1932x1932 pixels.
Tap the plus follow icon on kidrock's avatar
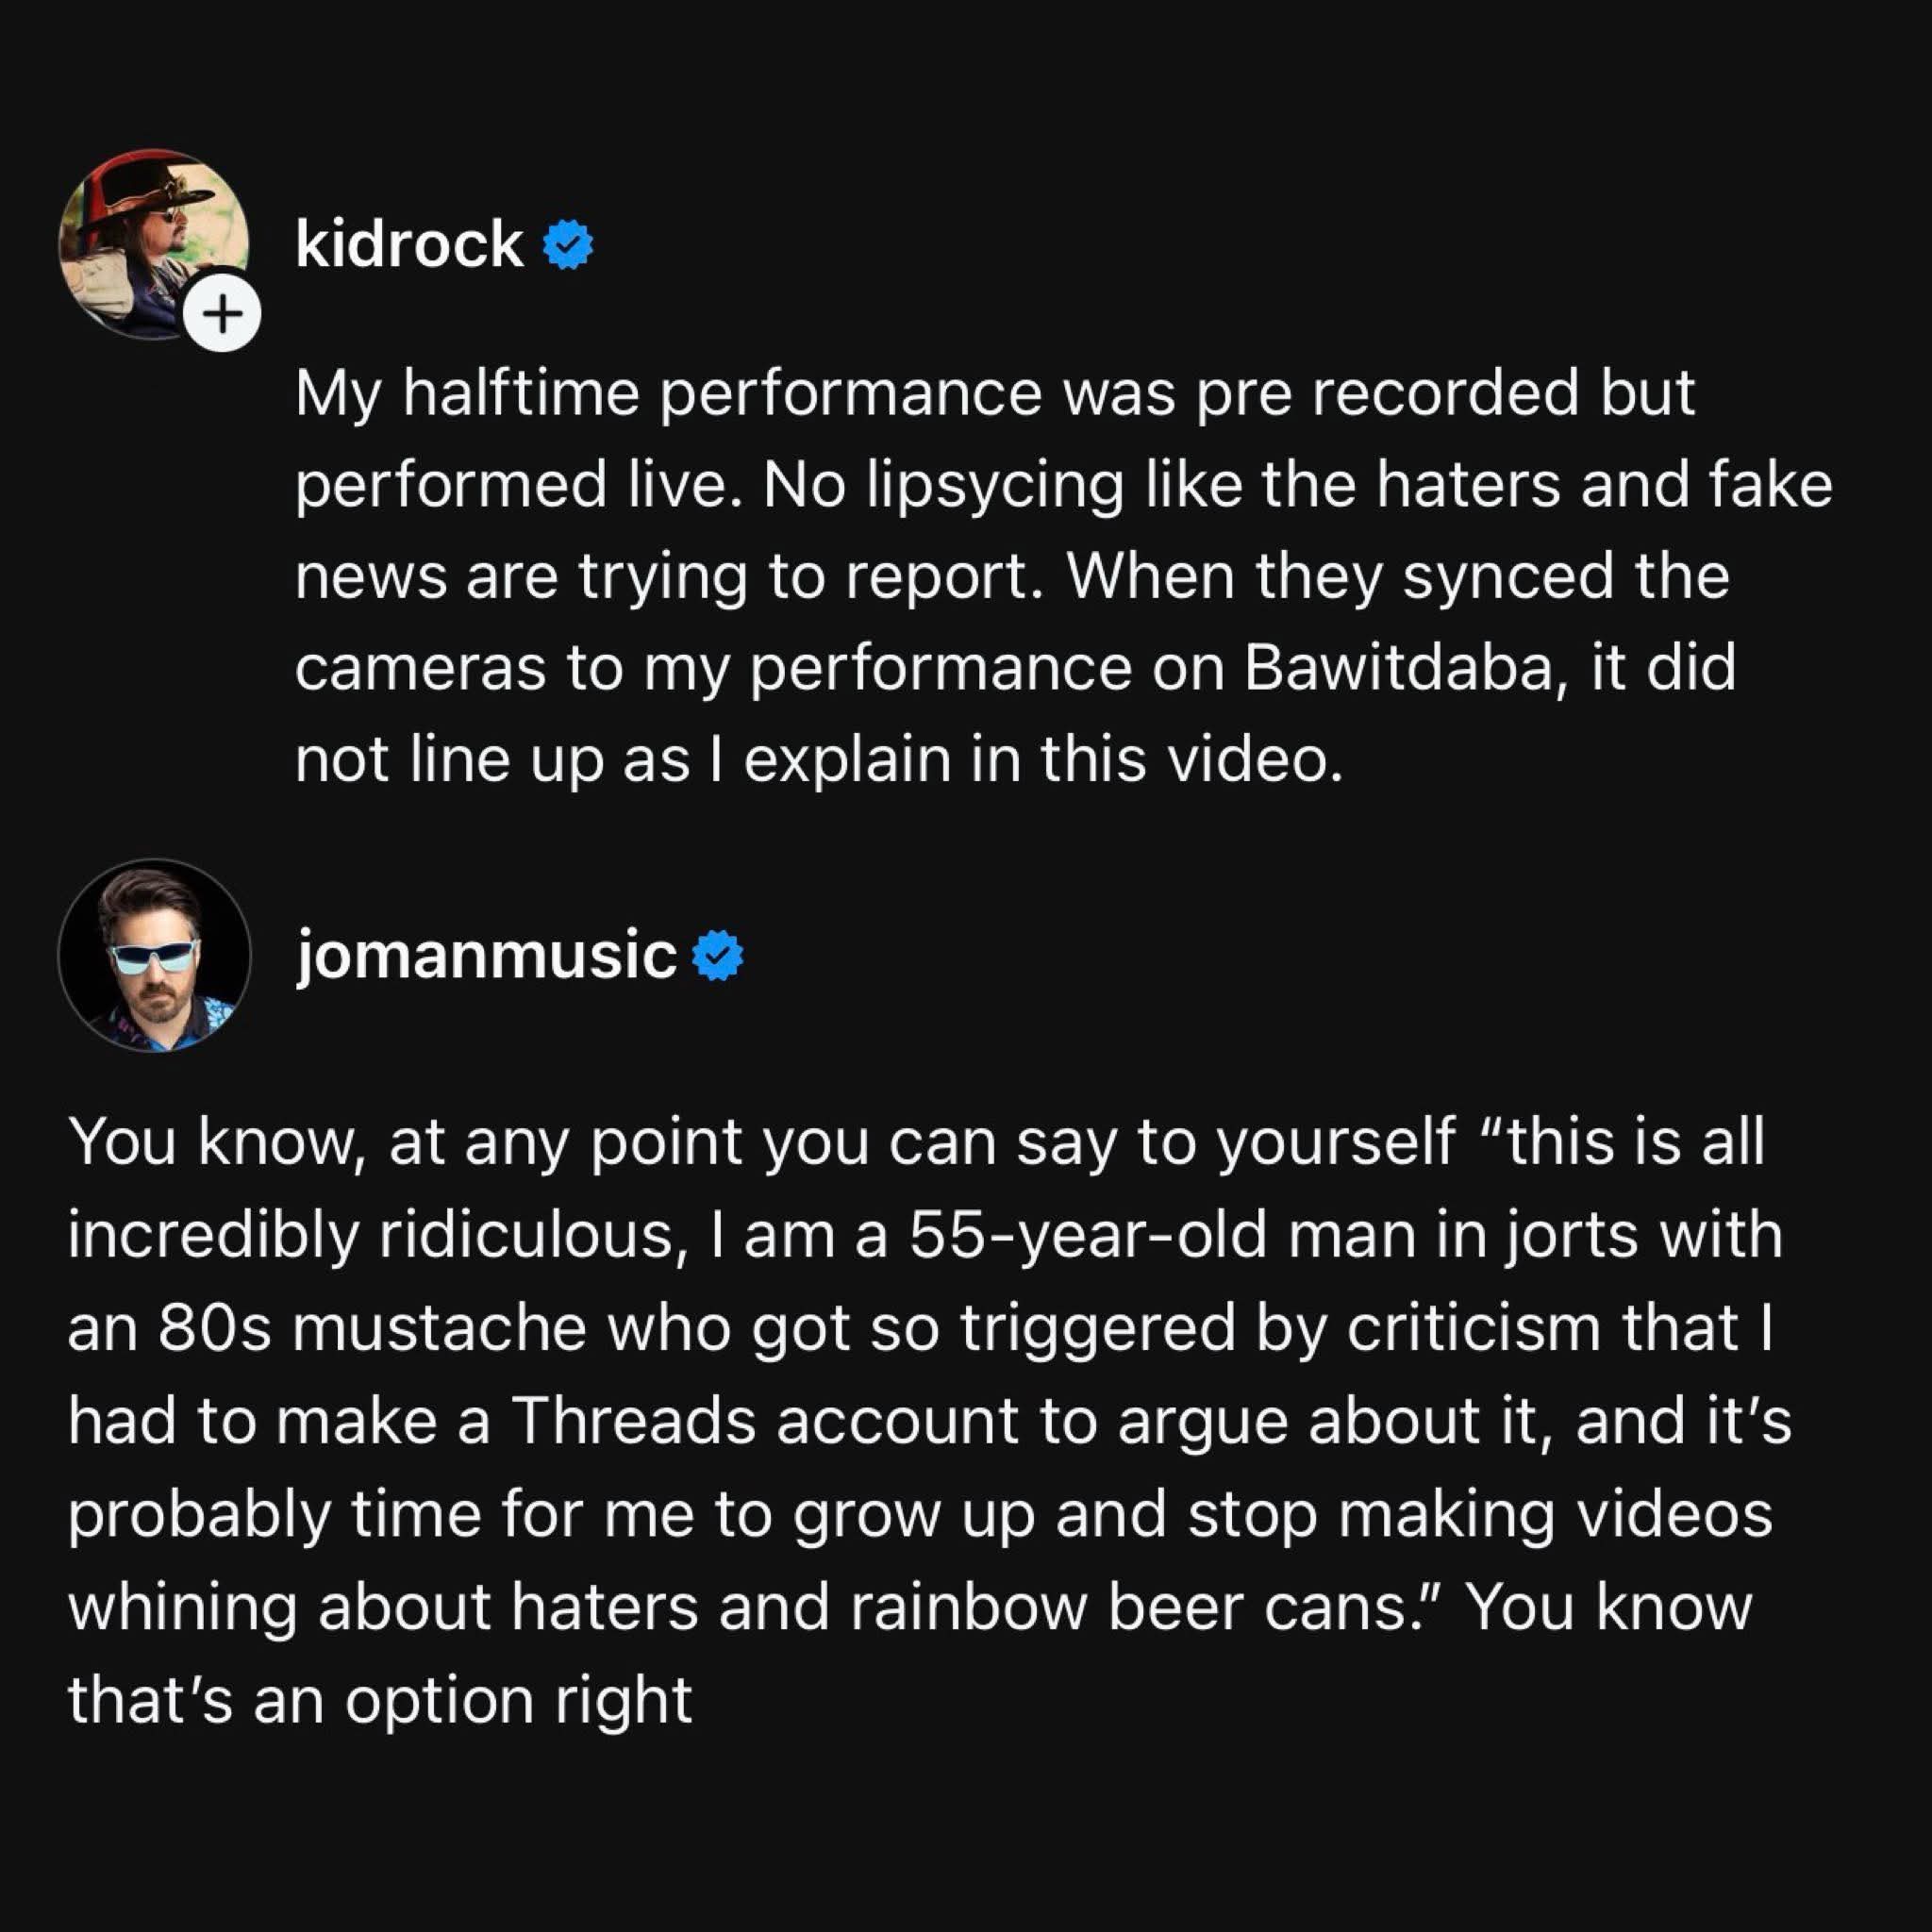[223, 316]
